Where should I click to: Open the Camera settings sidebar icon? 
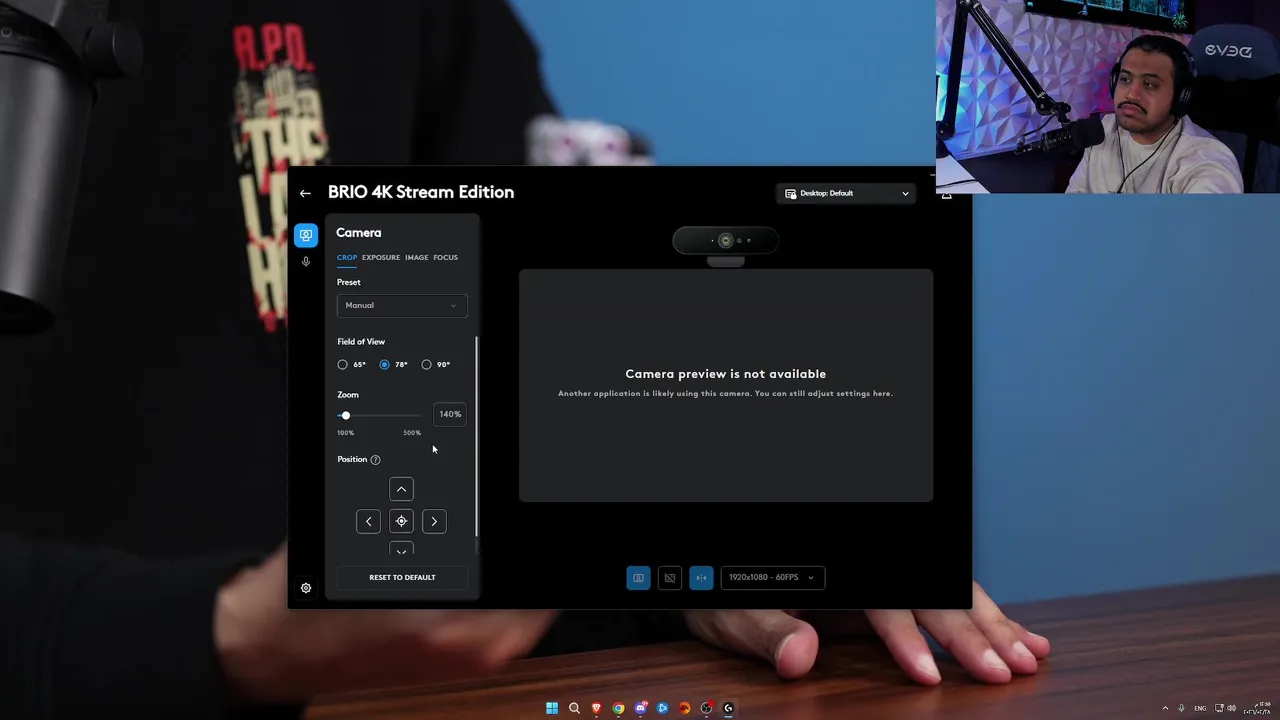point(306,235)
